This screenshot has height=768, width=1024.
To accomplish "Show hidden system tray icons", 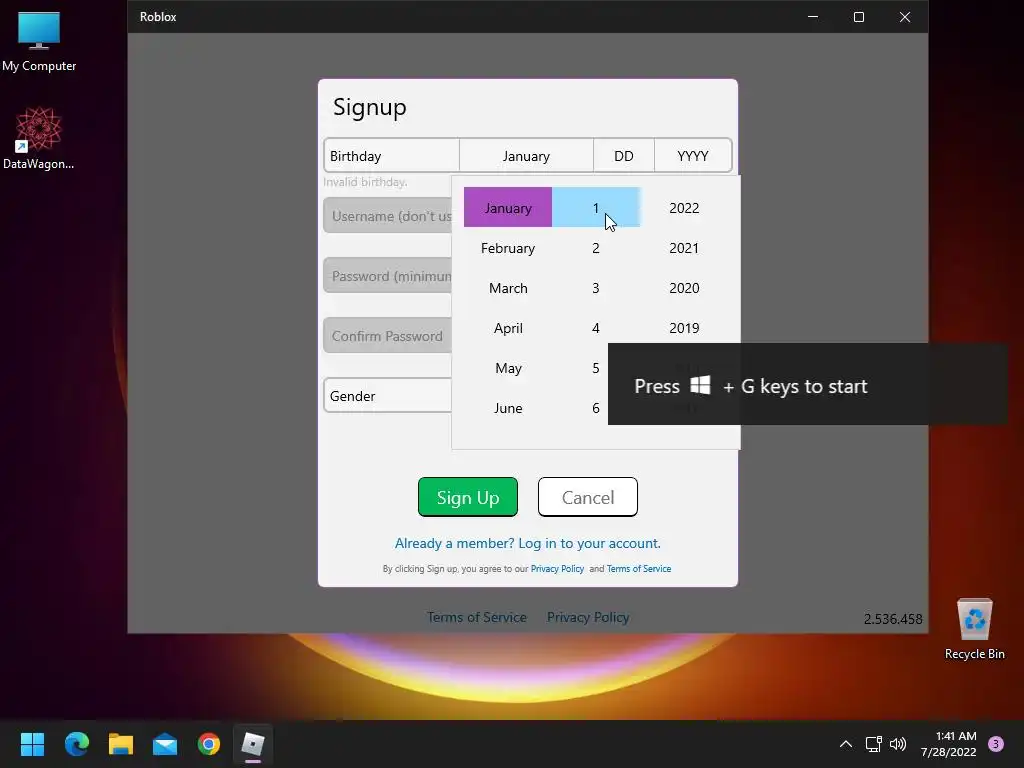I will pos(846,744).
